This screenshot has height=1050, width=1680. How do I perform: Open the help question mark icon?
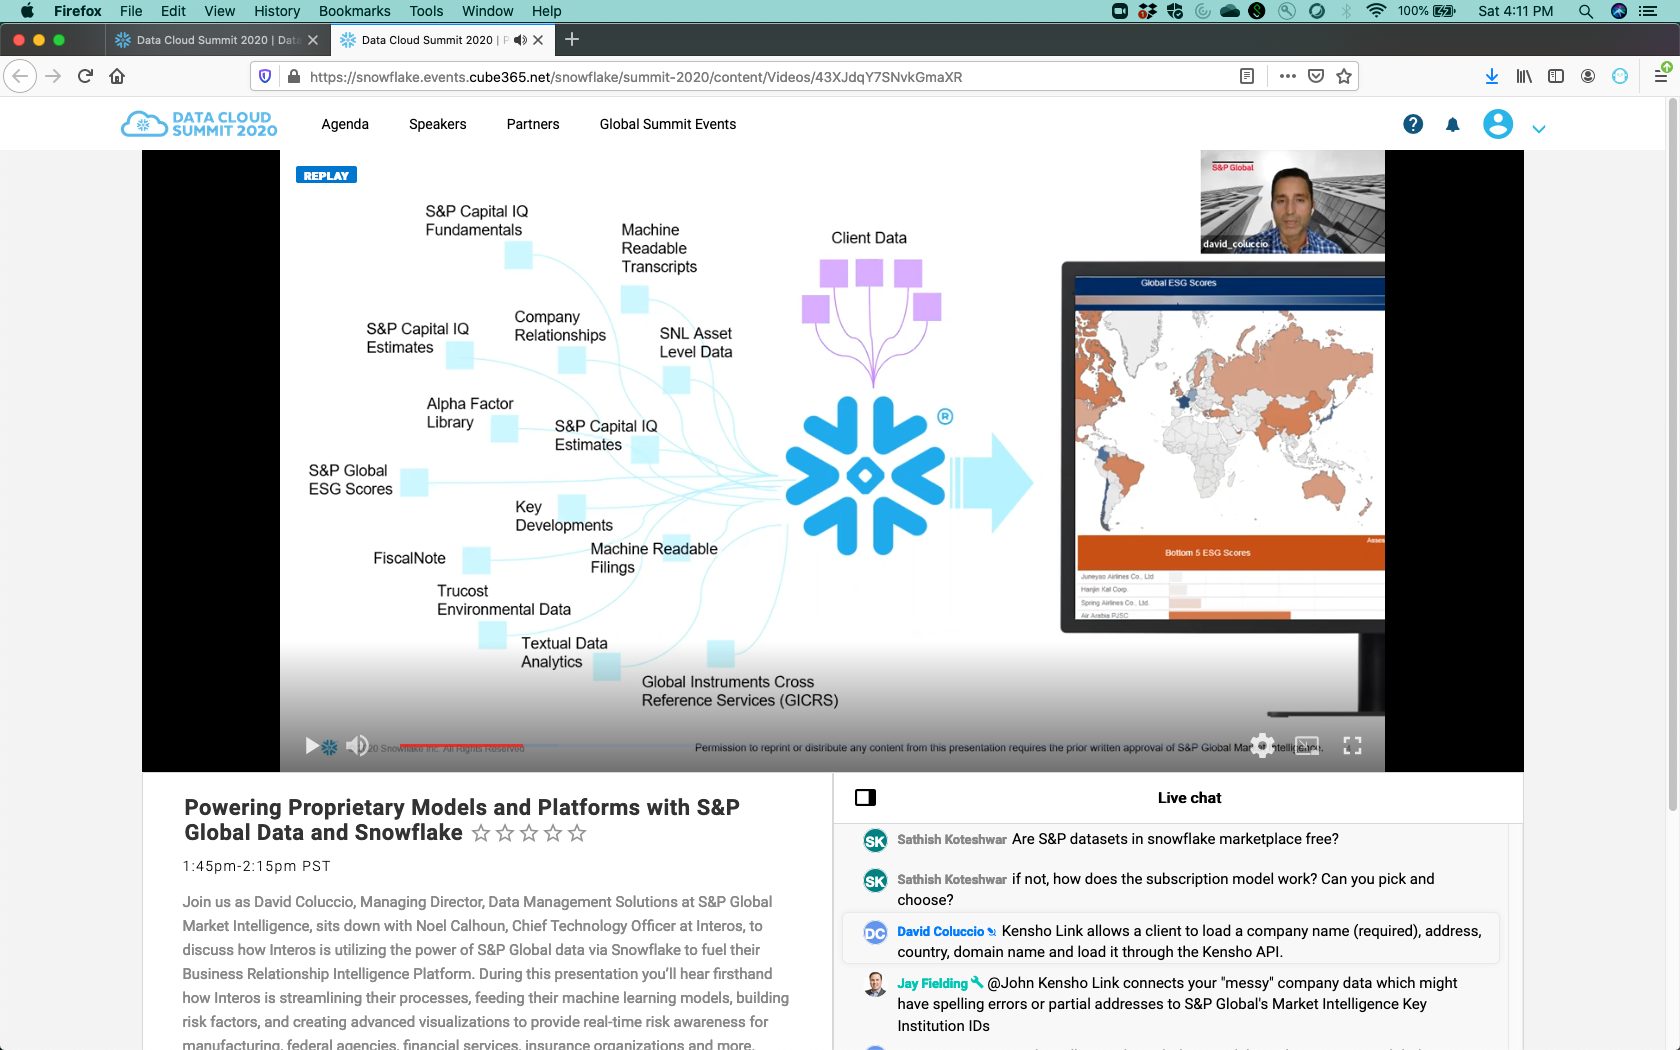pos(1413,124)
